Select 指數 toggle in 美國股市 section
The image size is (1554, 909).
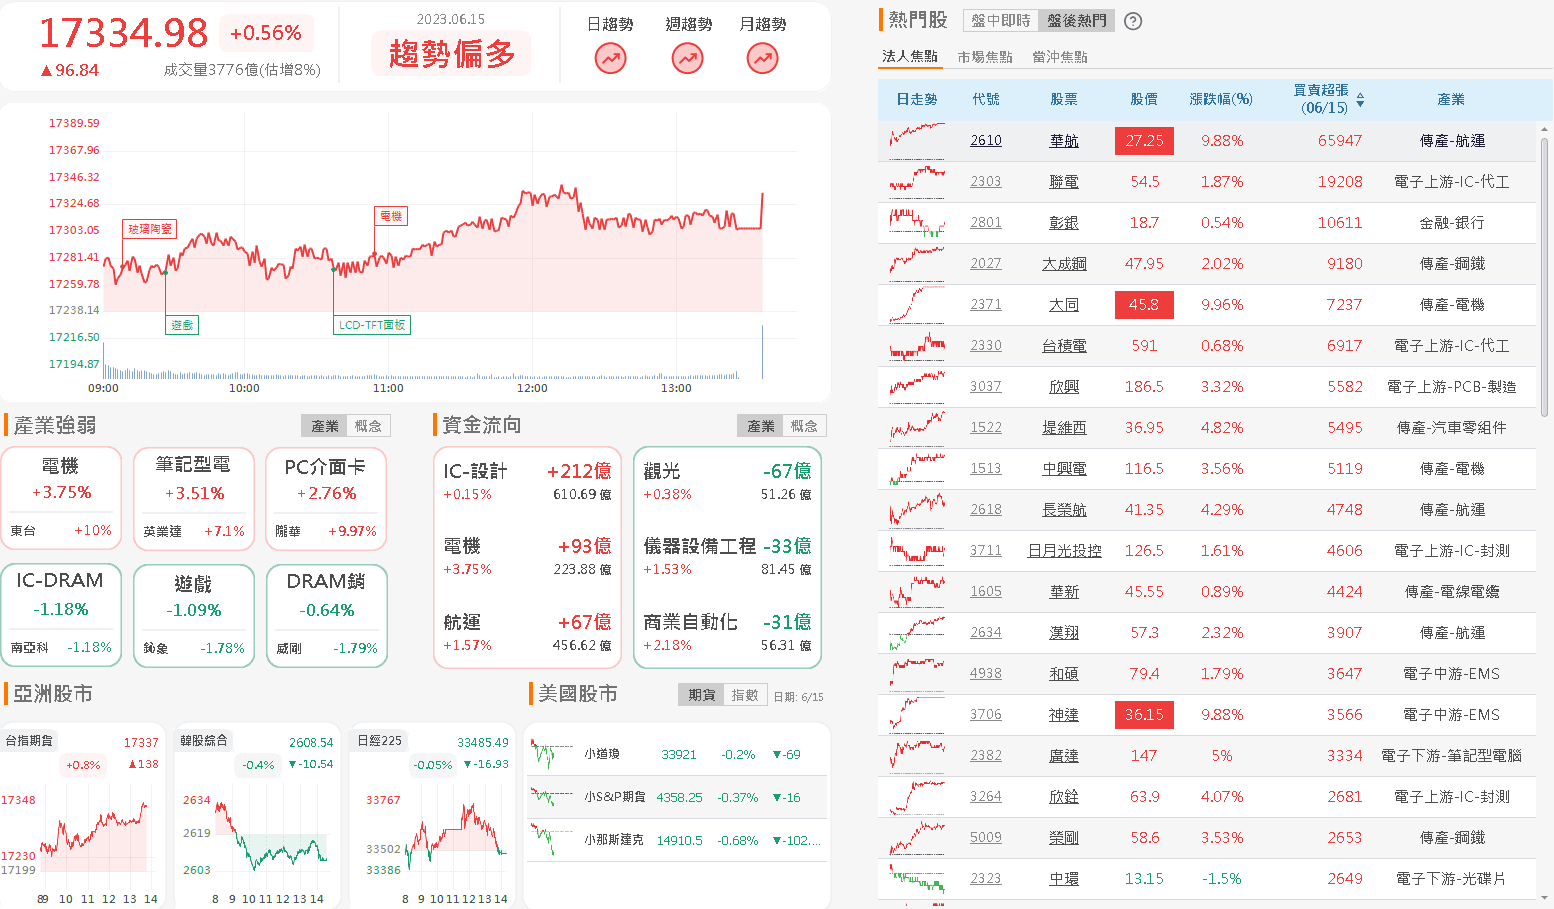tap(745, 695)
